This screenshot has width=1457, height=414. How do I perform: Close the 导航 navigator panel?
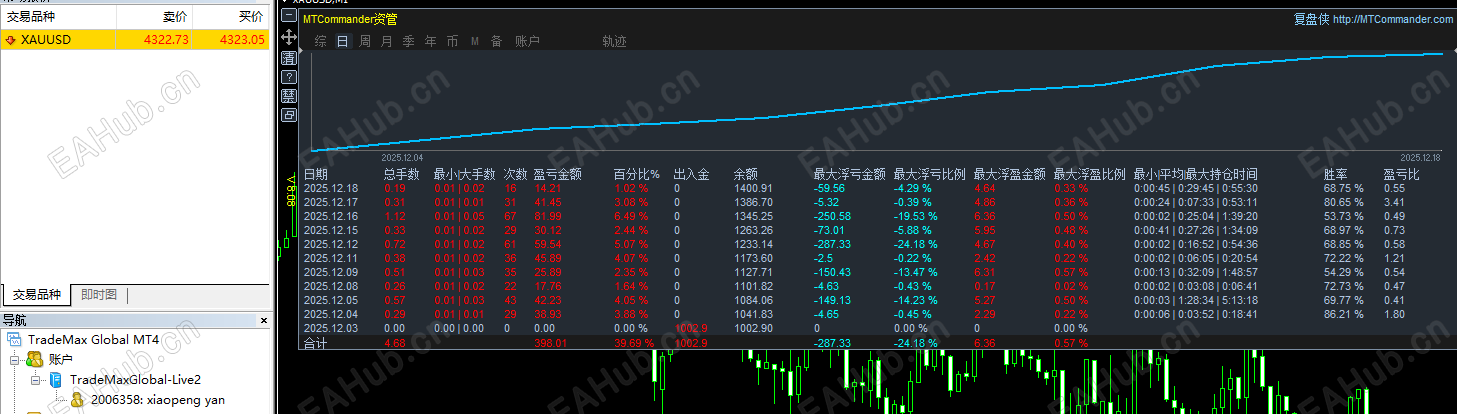263,321
